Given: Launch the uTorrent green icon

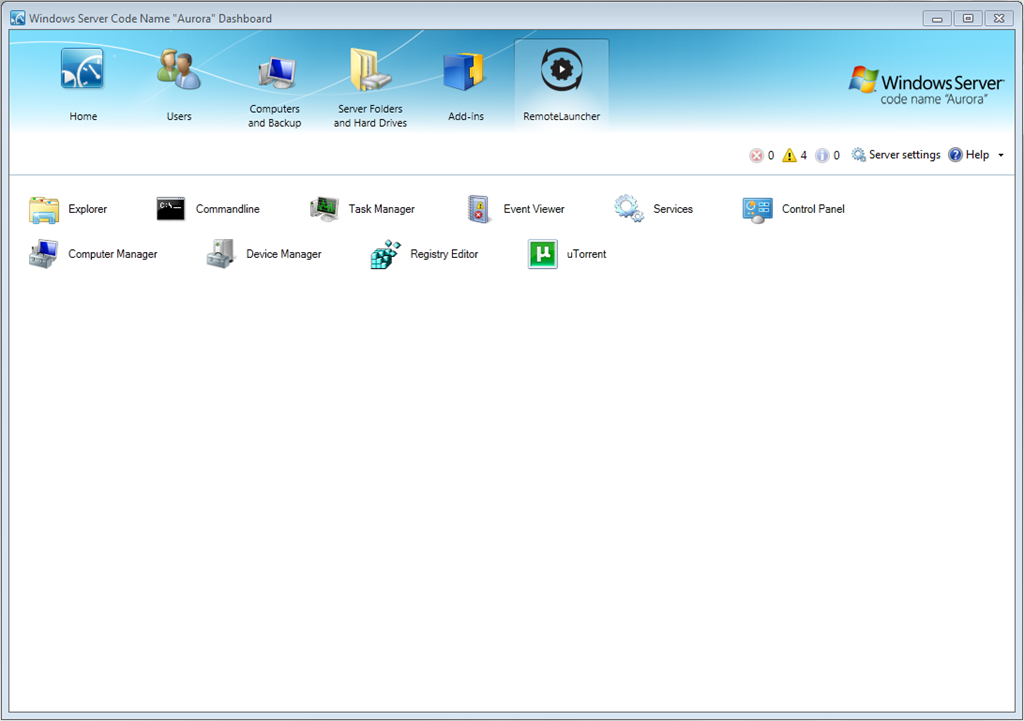Looking at the screenshot, I should pos(542,254).
